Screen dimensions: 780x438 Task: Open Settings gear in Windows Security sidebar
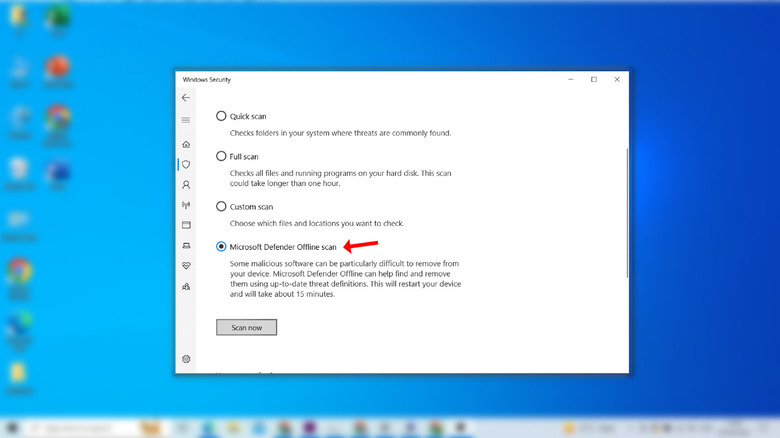pos(186,359)
